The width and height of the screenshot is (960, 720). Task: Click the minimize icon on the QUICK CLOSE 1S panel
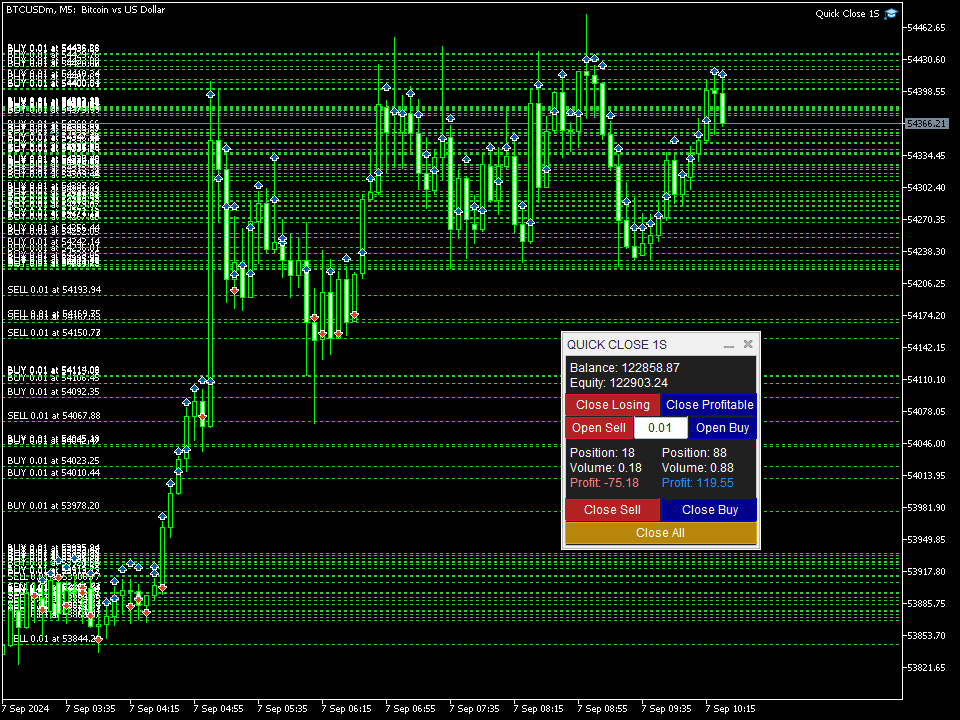[x=728, y=344]
